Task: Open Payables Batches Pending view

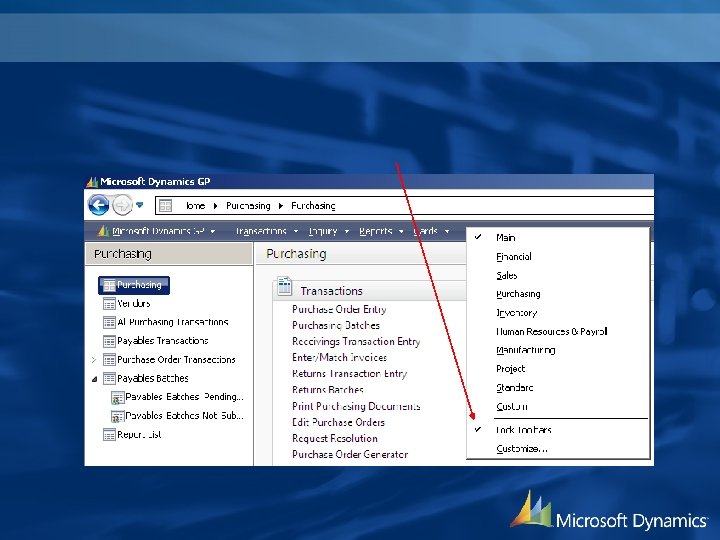Action: [185, 397]
